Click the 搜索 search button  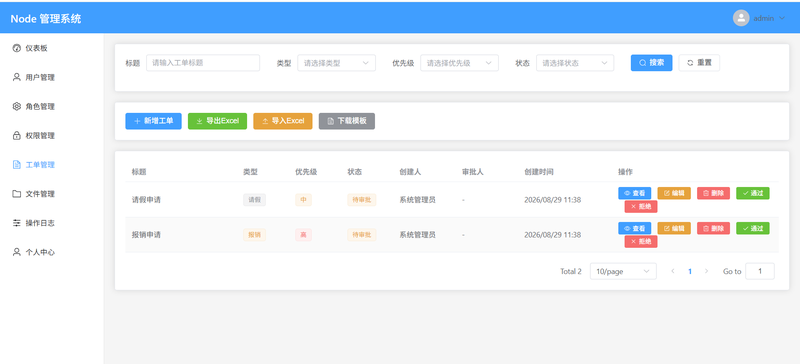(x=652, y=63)
